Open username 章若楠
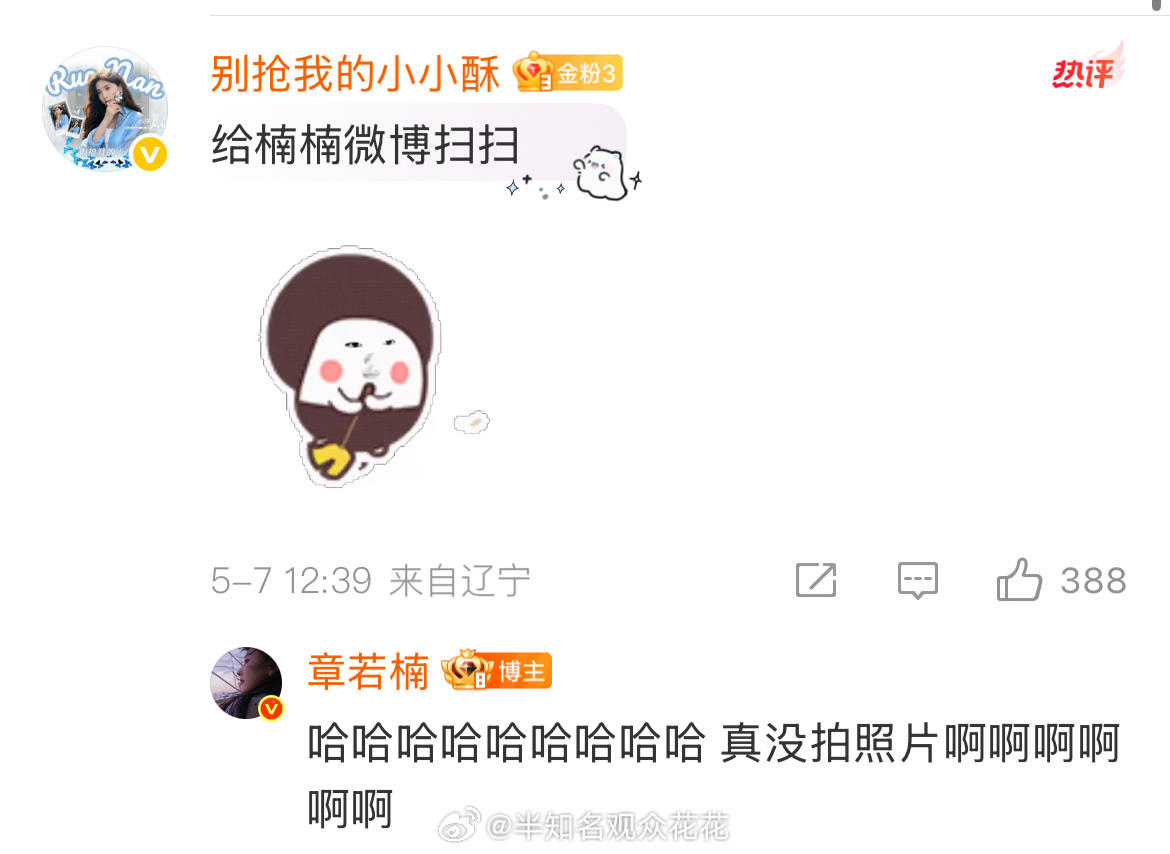This screenshot has height=854, width=1170. pos(369,671)
